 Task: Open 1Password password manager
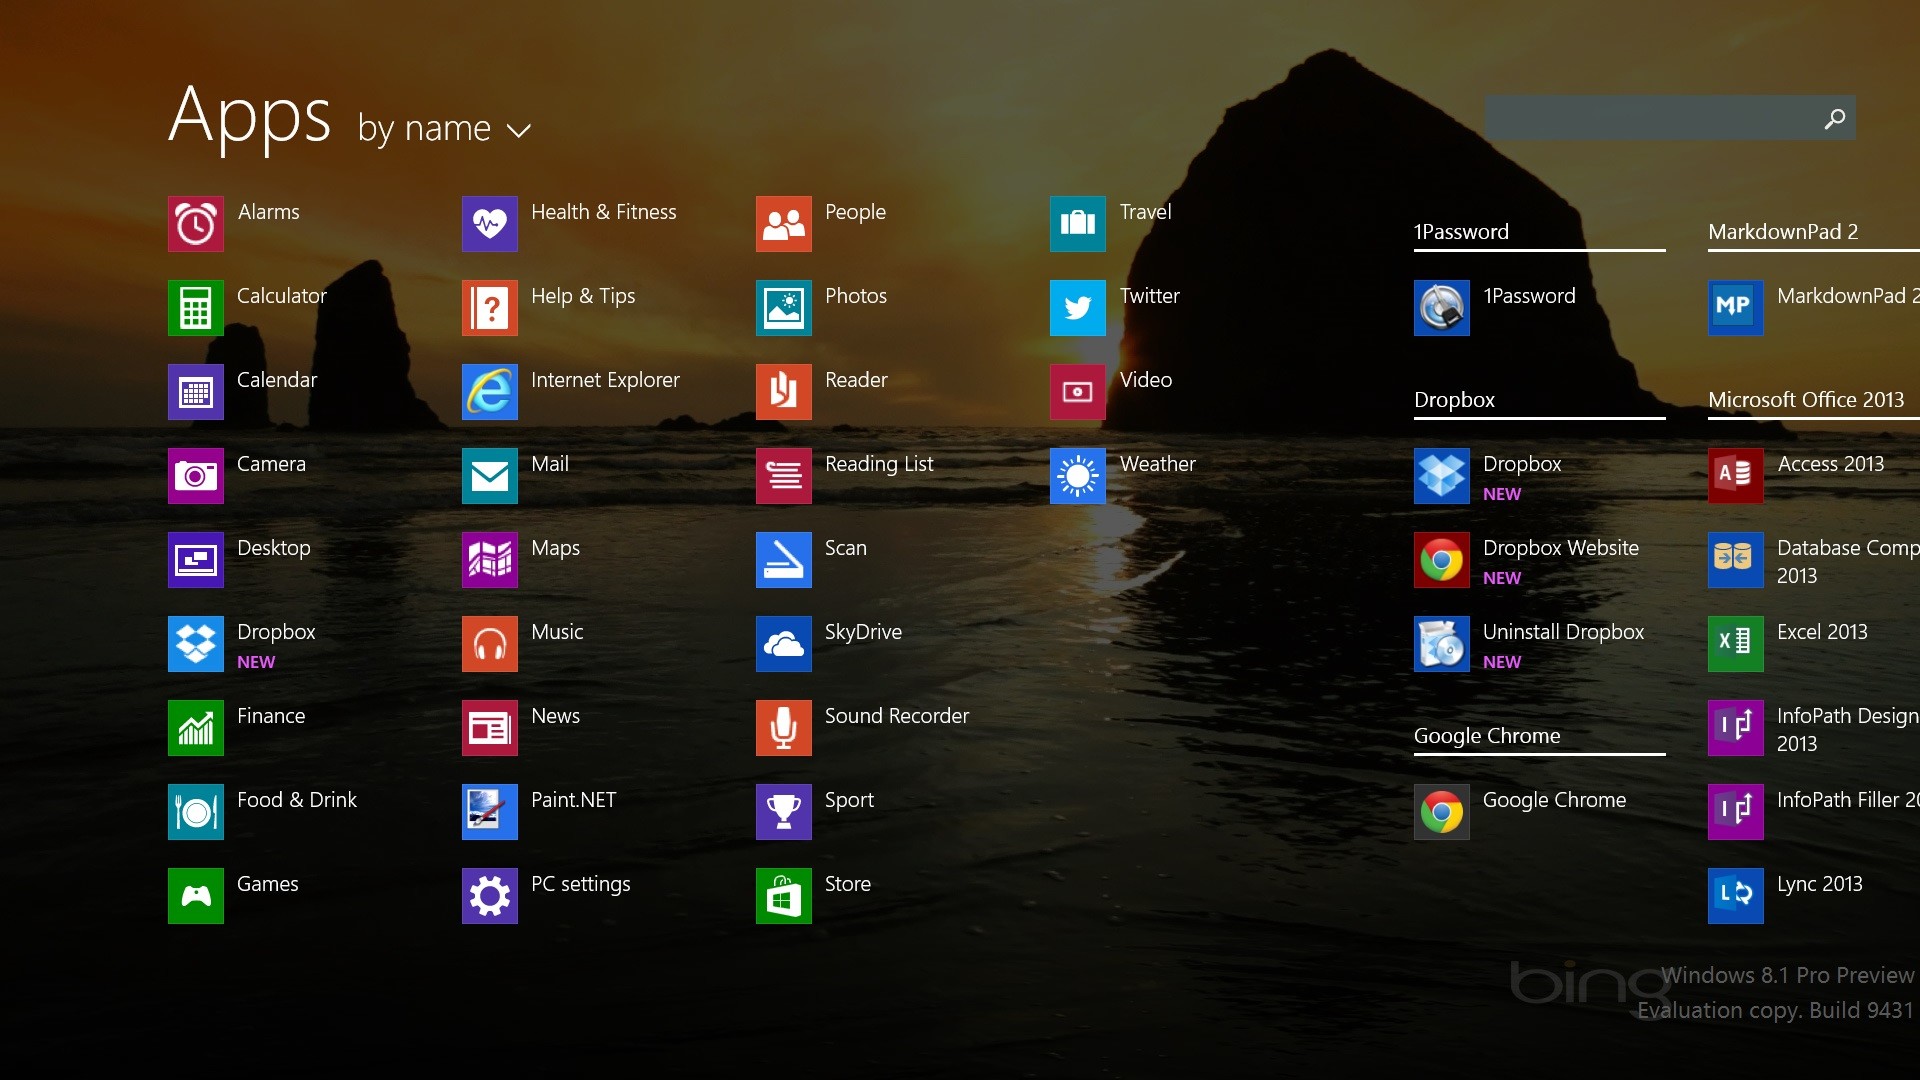(1439, 297)
